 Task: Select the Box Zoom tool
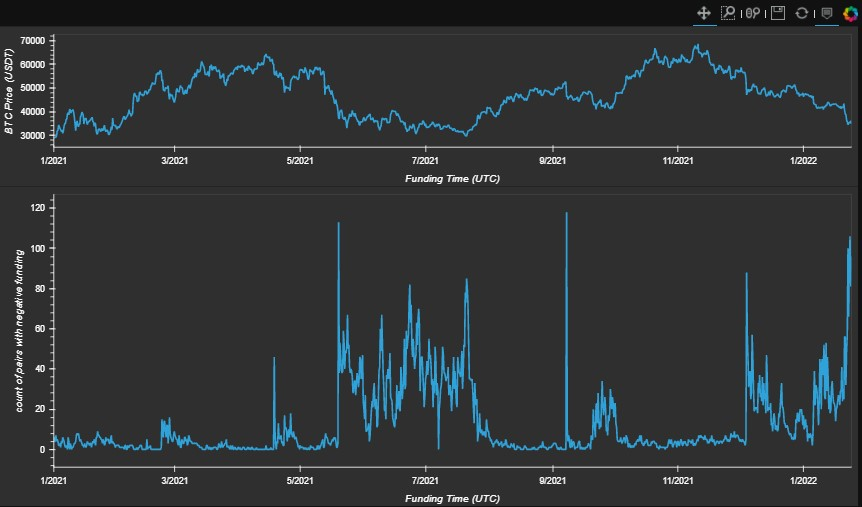[x=728, y=13]
